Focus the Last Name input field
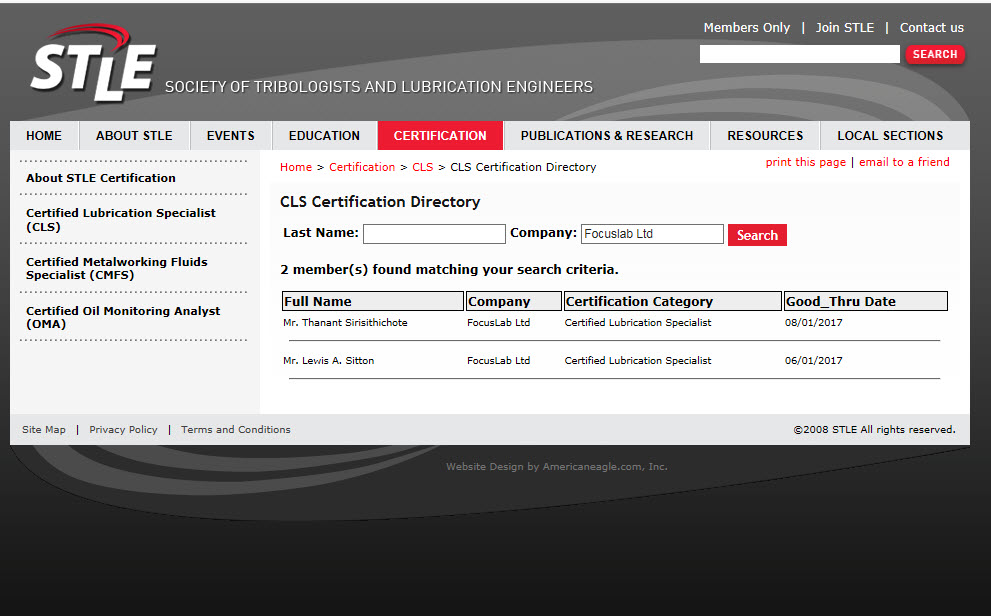This screenshot has width=991, height=616. point(434,234)
